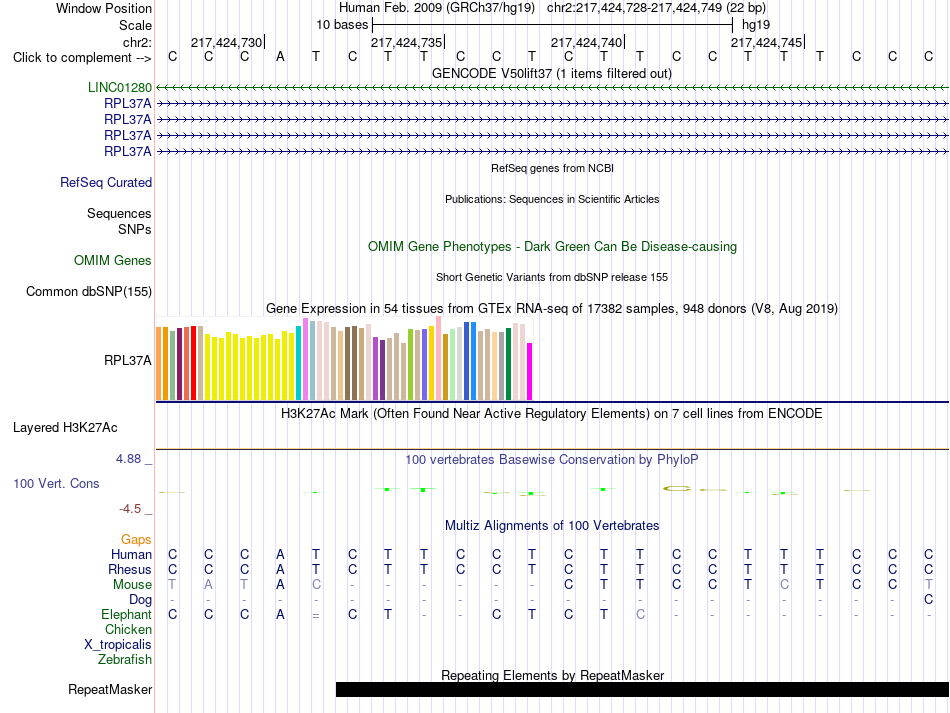Click the OMIM Gene Phenotypes track title
Viewport: 950px width, 713px height.
[x=553, y=247]
